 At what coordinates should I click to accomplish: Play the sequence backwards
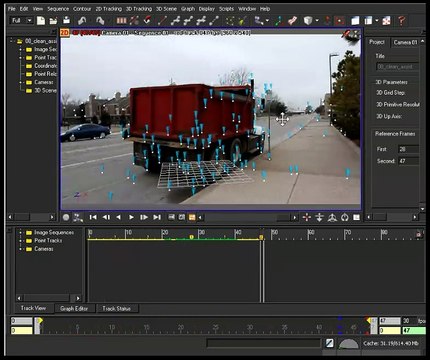(118, 217)
